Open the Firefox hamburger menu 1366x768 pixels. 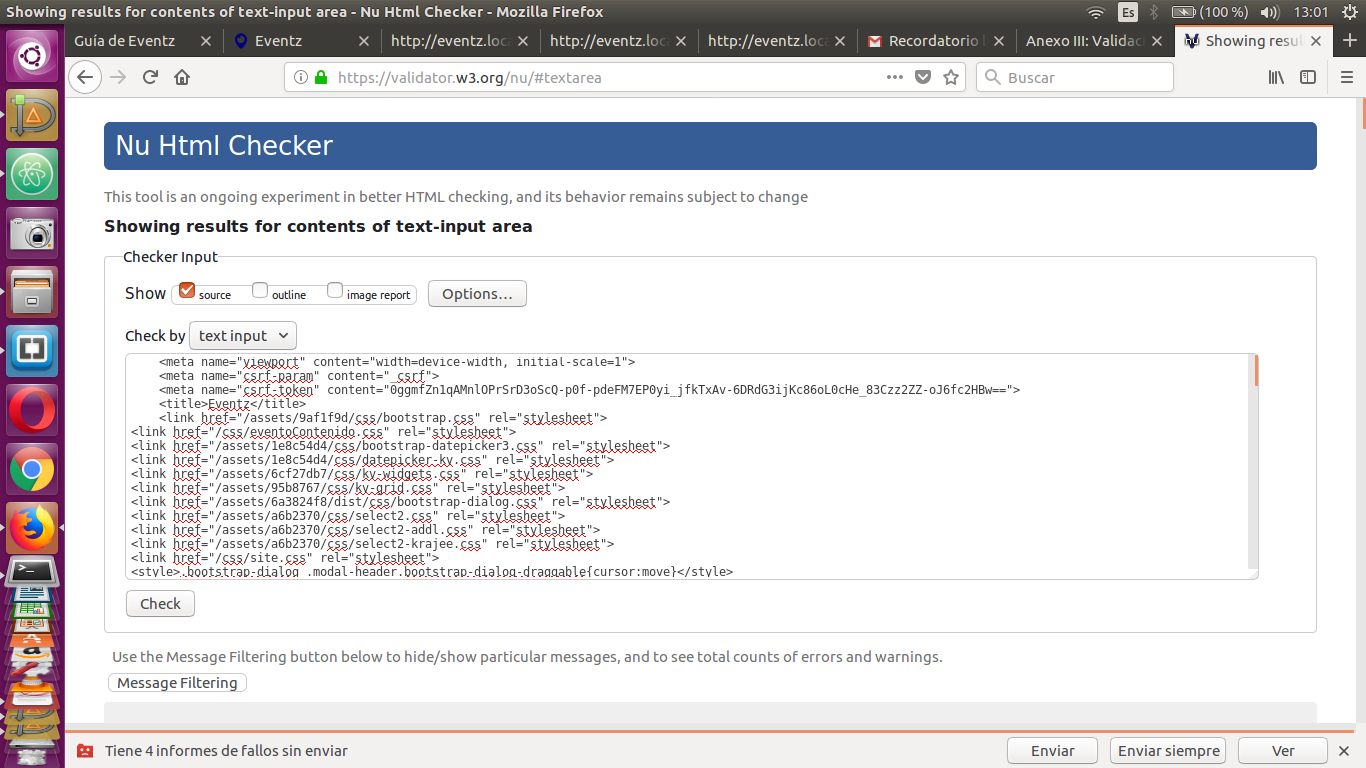1346,77
